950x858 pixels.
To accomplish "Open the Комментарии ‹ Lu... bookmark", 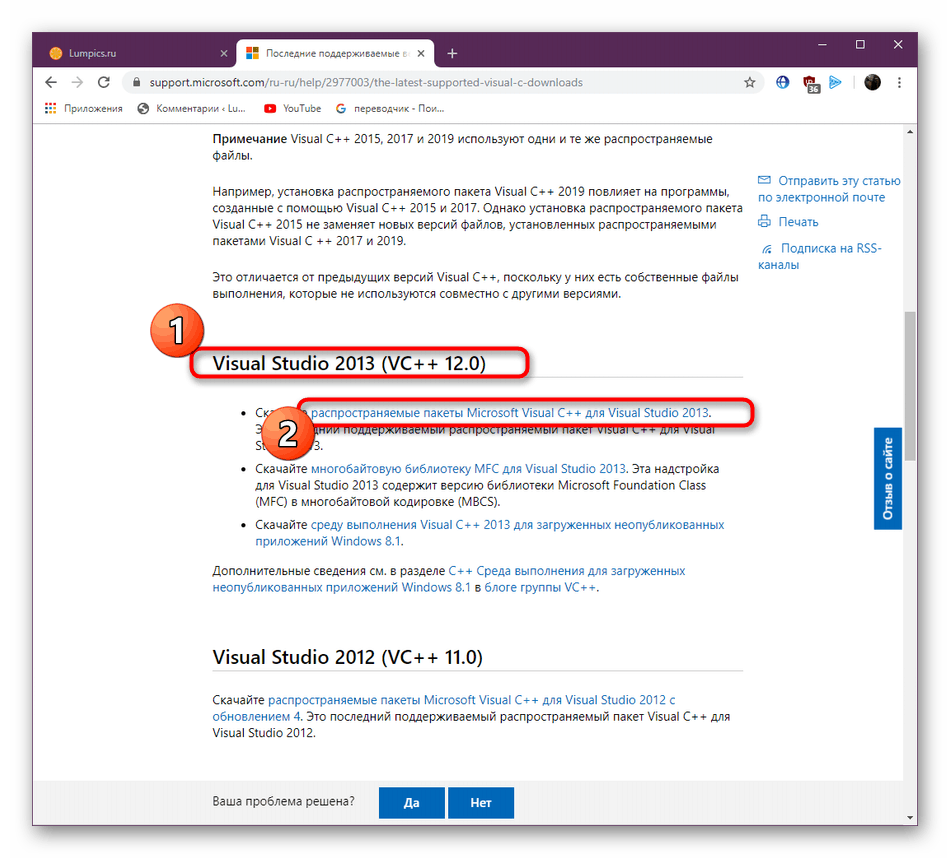I will click(191, 108).
